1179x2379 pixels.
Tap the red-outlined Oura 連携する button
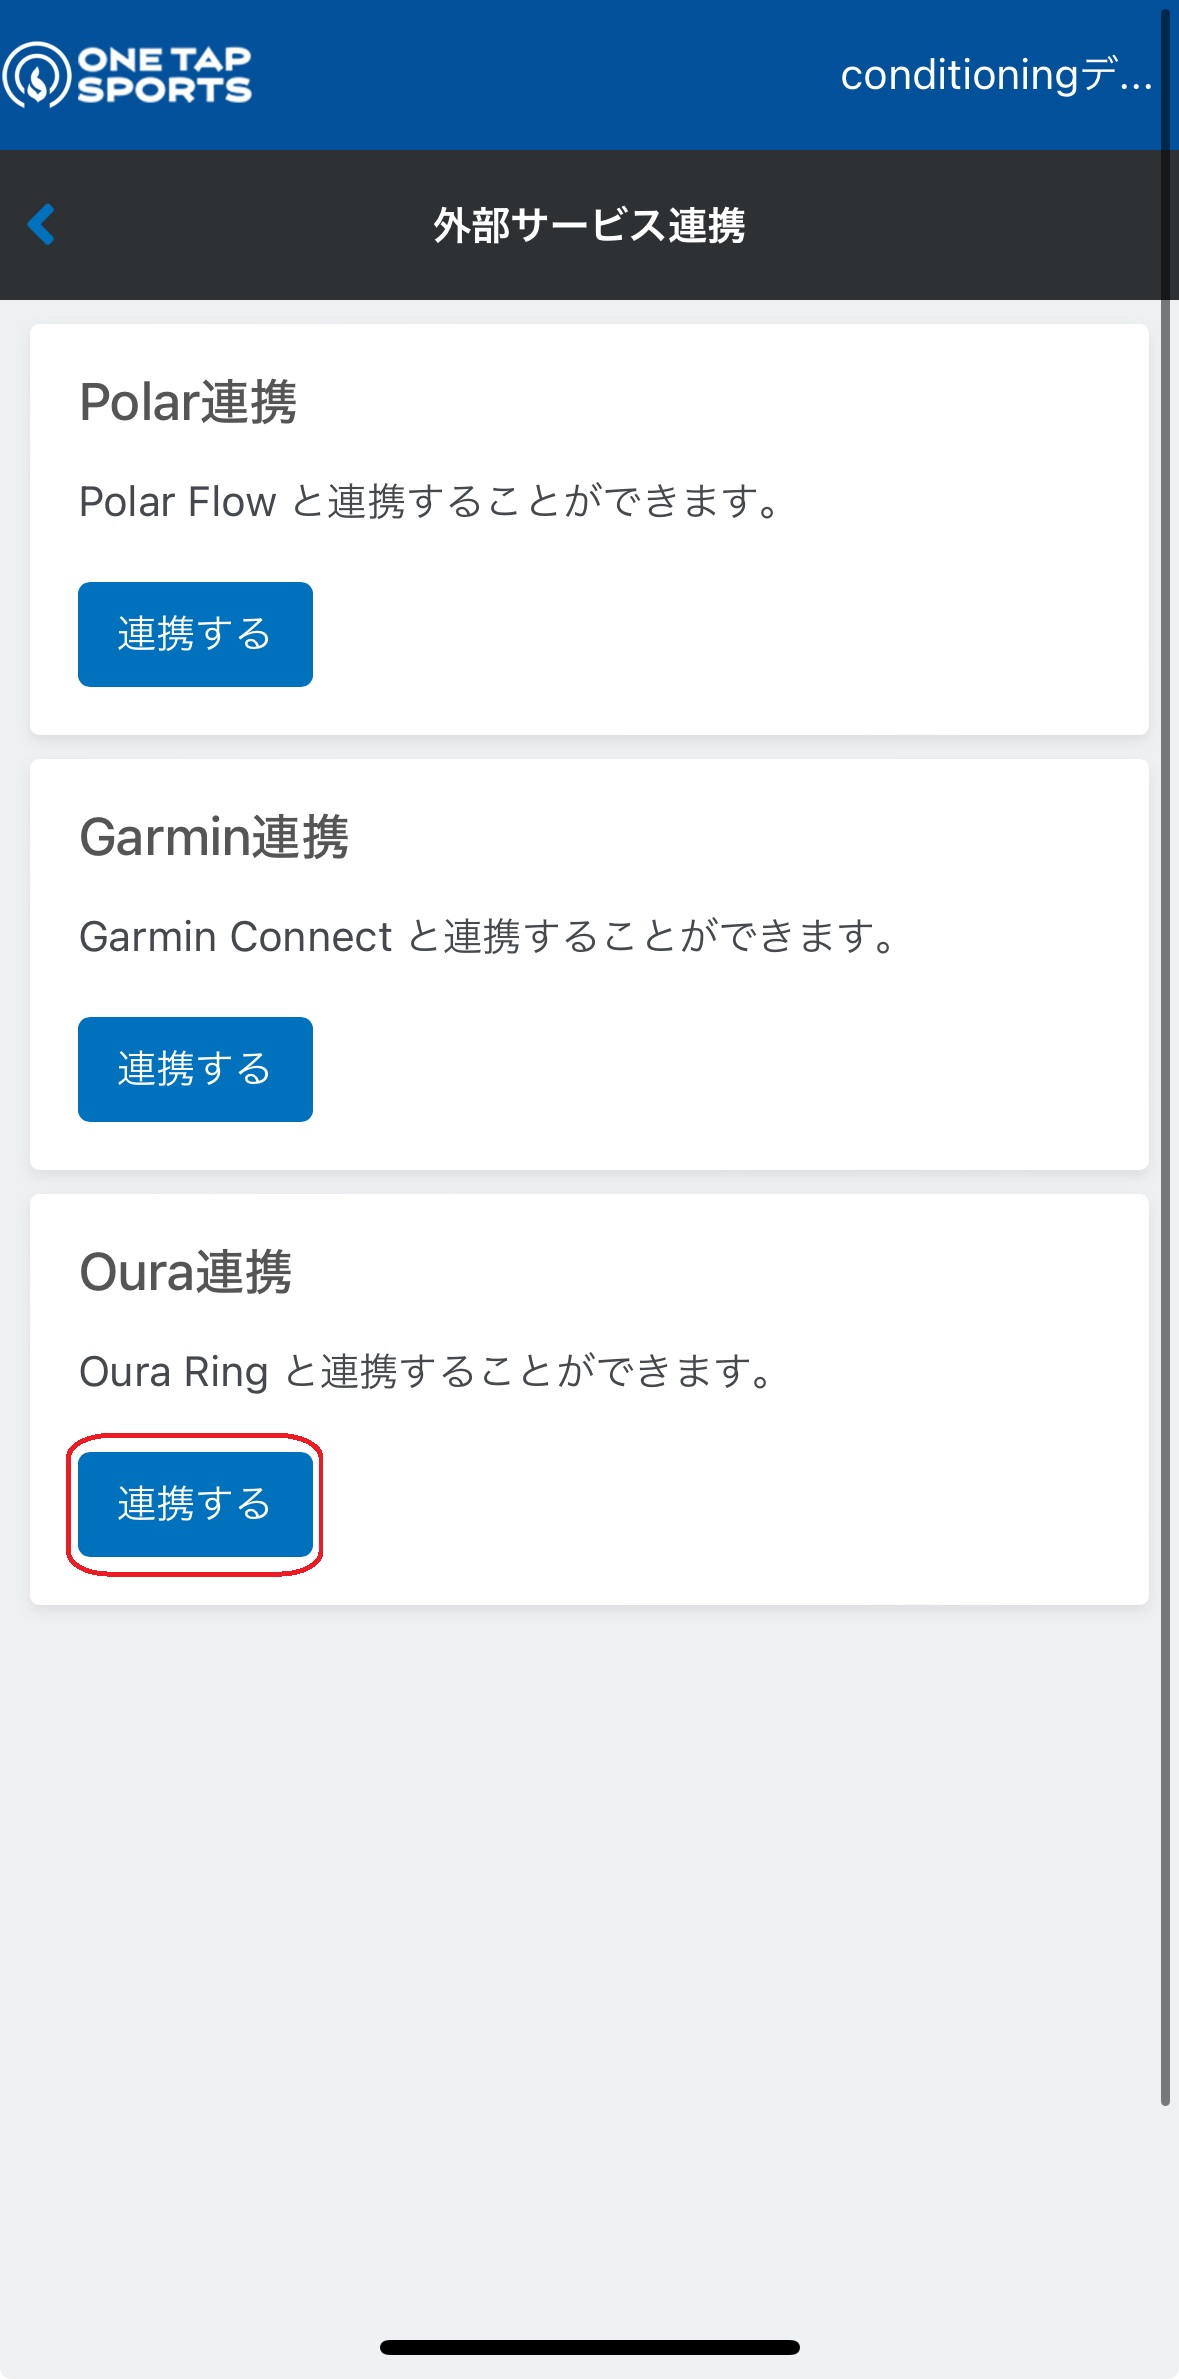pos(195,1504)
